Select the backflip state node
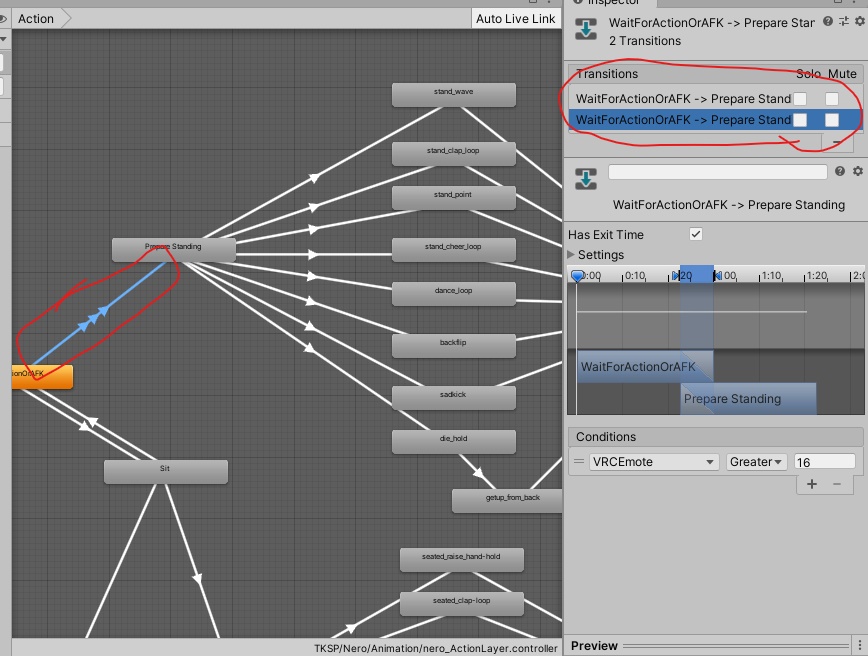868x656 pixels. [x=453, y=345]
